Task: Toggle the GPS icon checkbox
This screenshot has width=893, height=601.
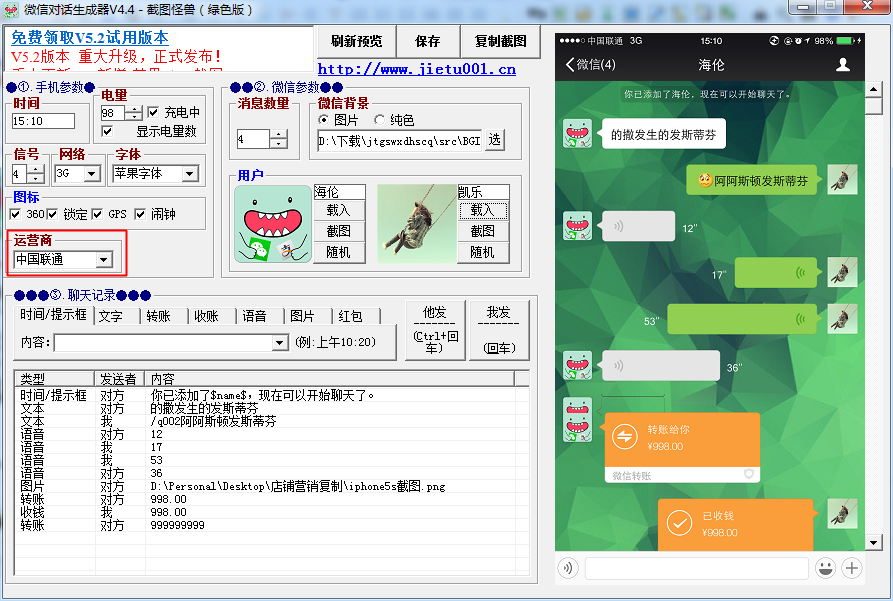Action: pos(97,214)
